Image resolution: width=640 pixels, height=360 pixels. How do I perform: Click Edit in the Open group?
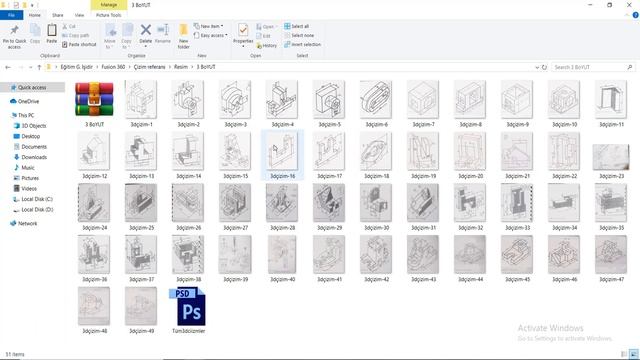[x=263, y=36]
